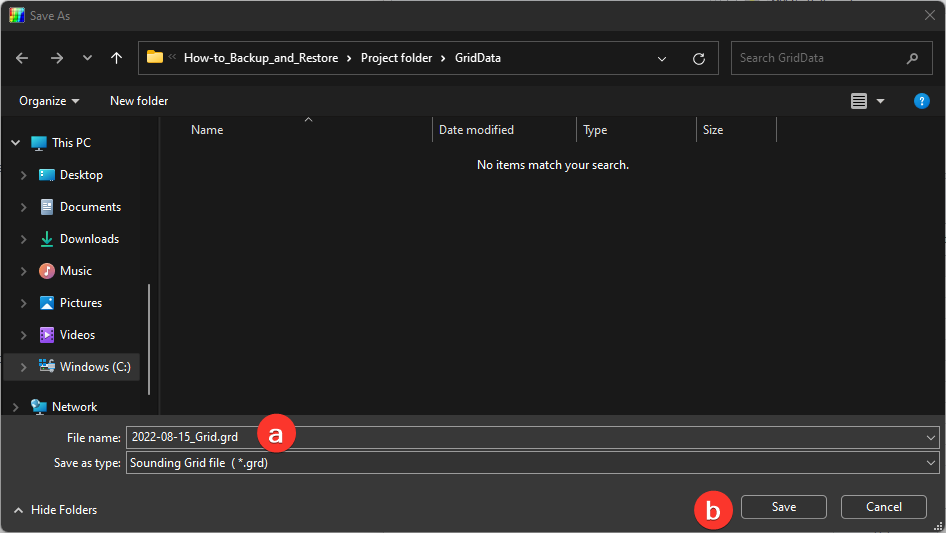Create a New folder

[x=139, y=101]
